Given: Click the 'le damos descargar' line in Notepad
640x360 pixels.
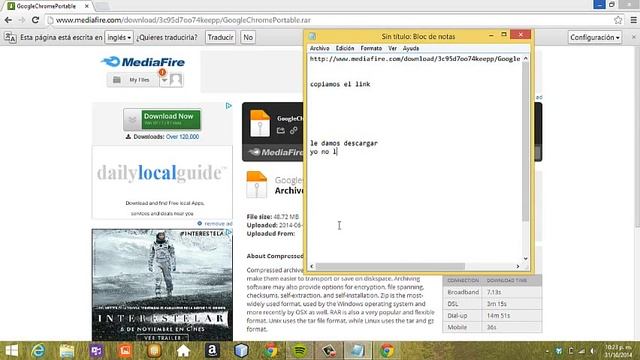Looking at the screenshot, I should point(344,143).
